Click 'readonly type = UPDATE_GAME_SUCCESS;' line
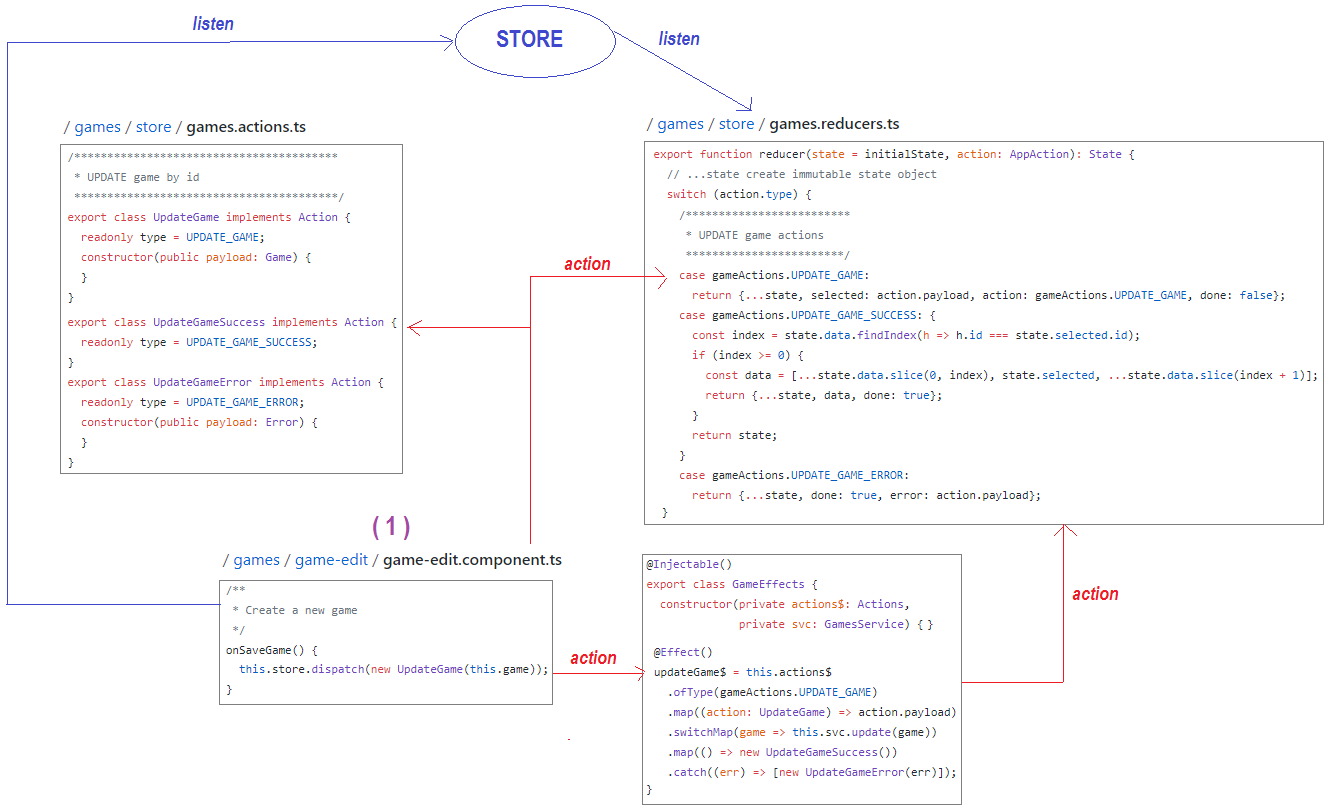Viewport: 1331px width, 809px height. coord(198,342)
